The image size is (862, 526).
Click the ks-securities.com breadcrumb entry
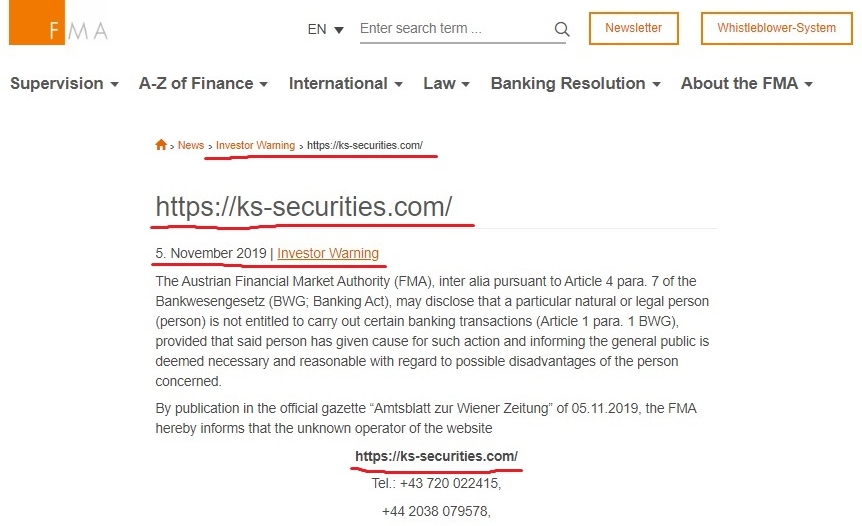(x=364, y=145)
